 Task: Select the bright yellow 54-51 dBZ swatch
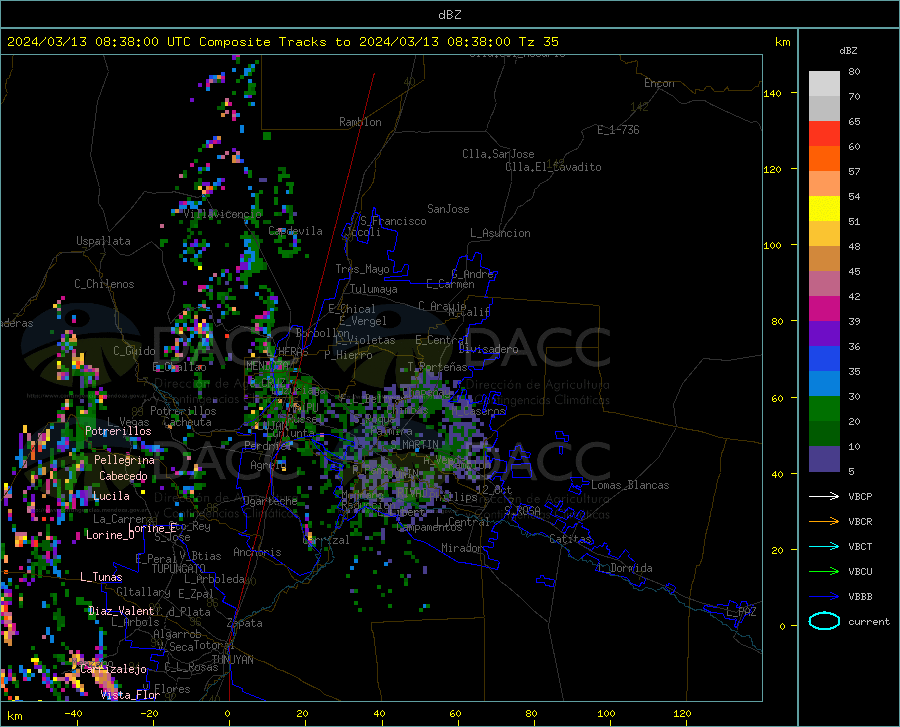coord(824,209)
